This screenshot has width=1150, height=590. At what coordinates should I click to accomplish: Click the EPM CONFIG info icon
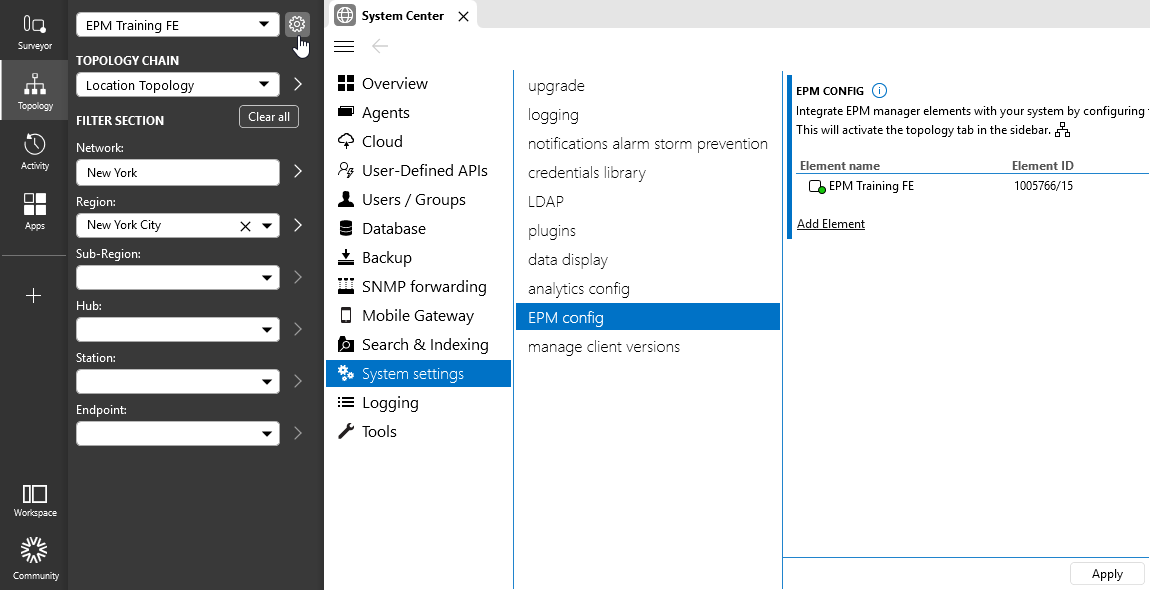pos(879,91)
